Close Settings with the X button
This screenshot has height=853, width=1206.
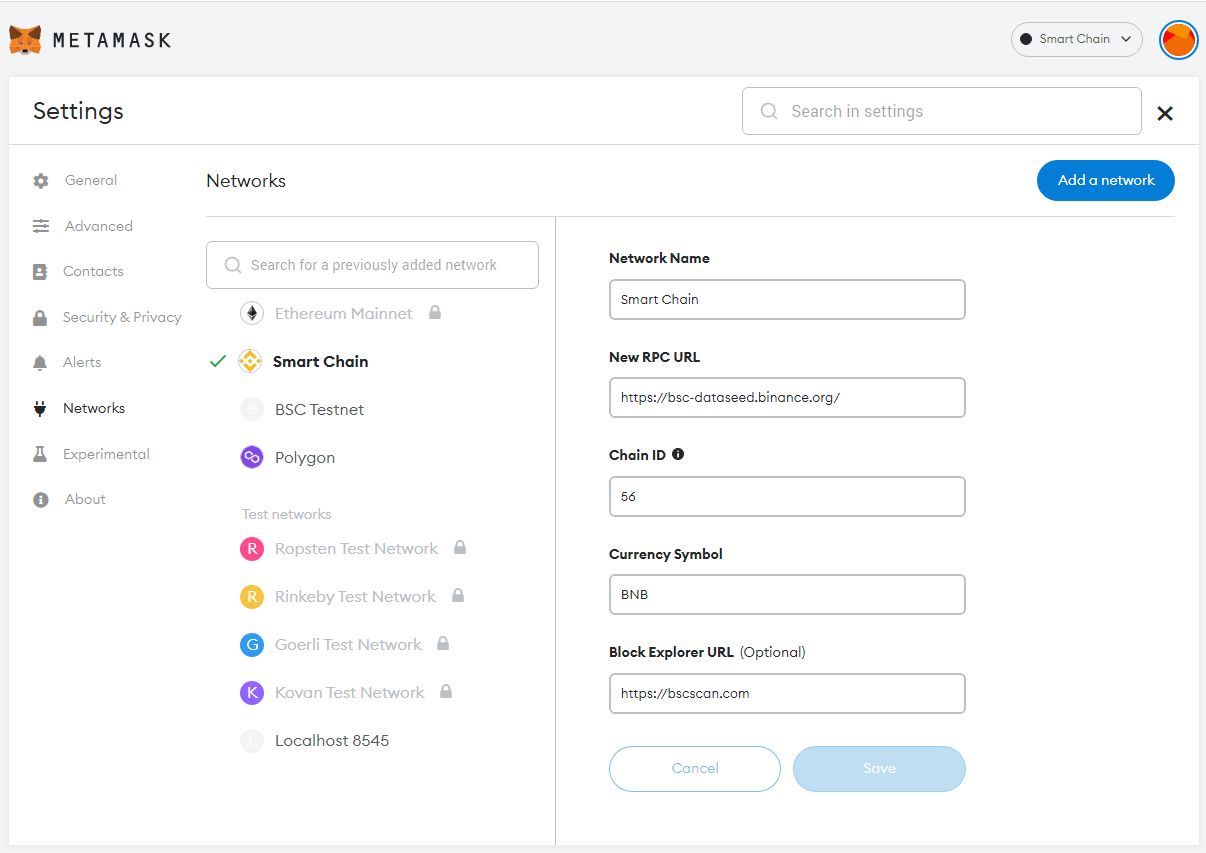(1165, 113)
